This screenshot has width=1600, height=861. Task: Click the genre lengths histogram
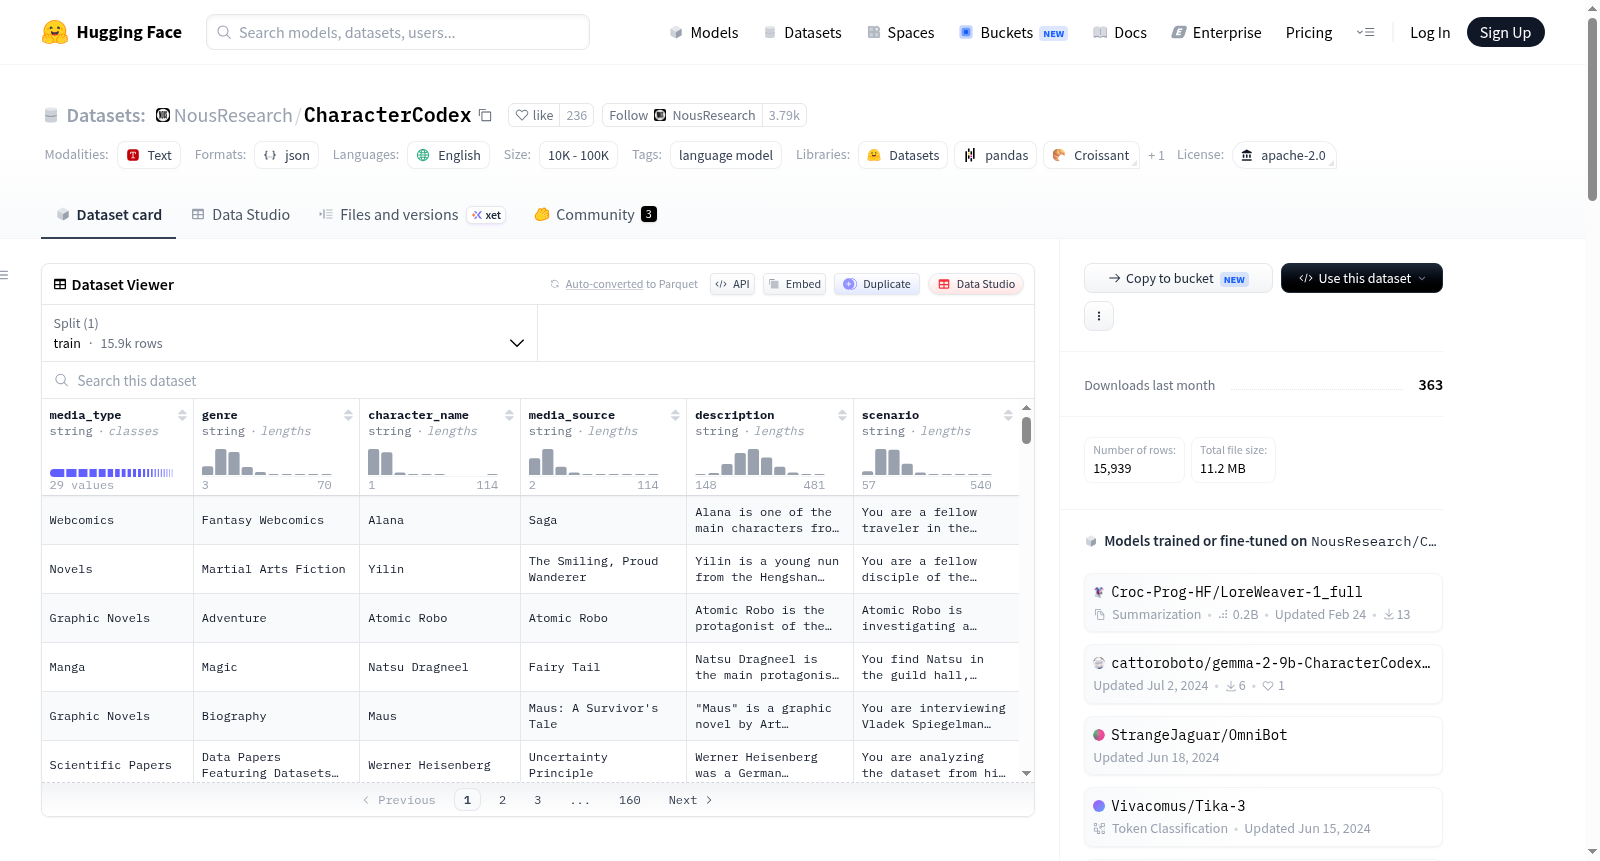tap(267, 461)
